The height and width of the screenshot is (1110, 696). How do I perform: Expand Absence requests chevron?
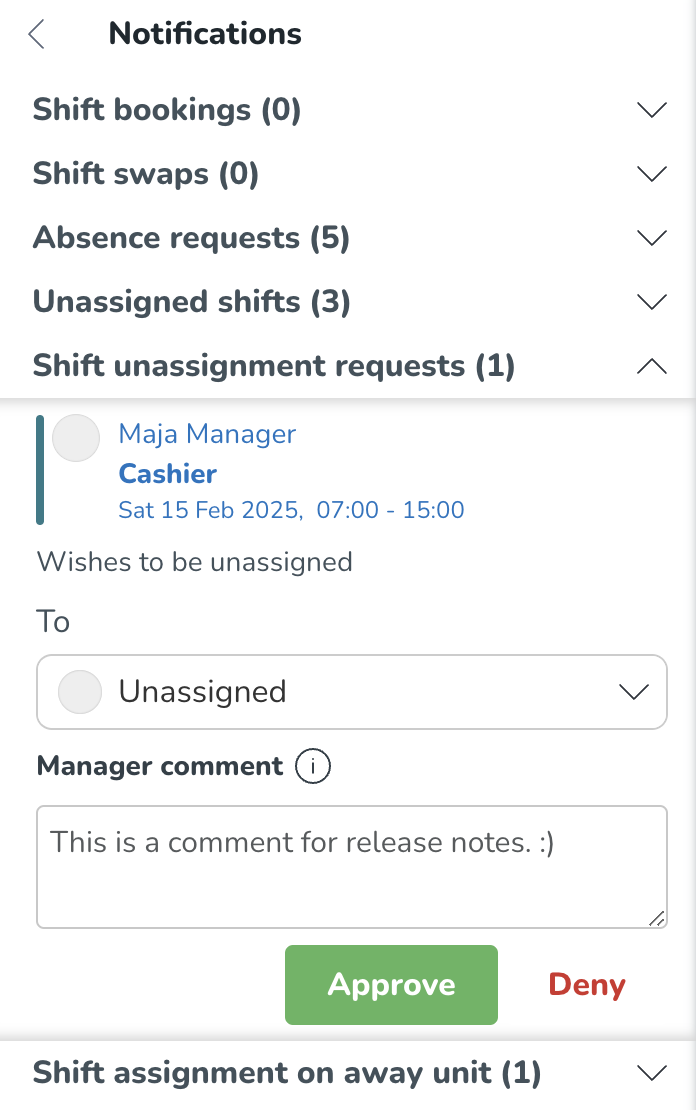point(651,238)
